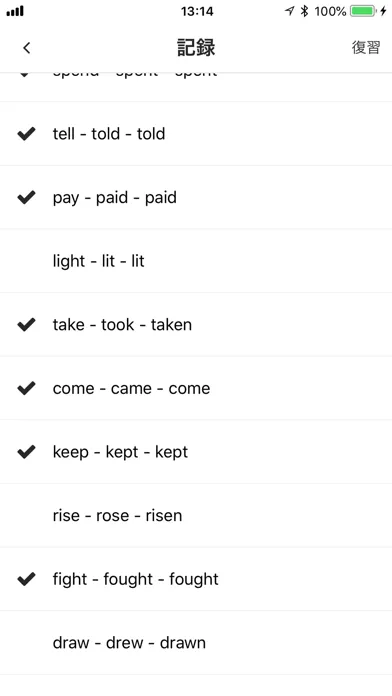The width and height of the screenshot is (392, 696).
Task: Select the keep - kept - kept text
Action: tap(120, 452)
